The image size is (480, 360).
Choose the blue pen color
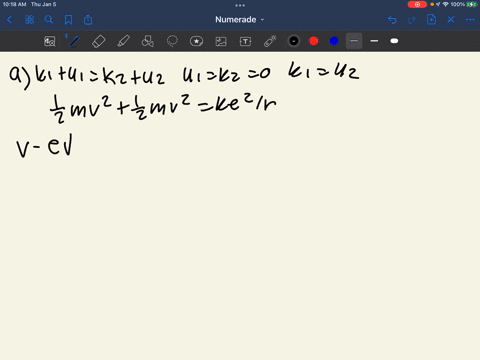pos(334,41)
